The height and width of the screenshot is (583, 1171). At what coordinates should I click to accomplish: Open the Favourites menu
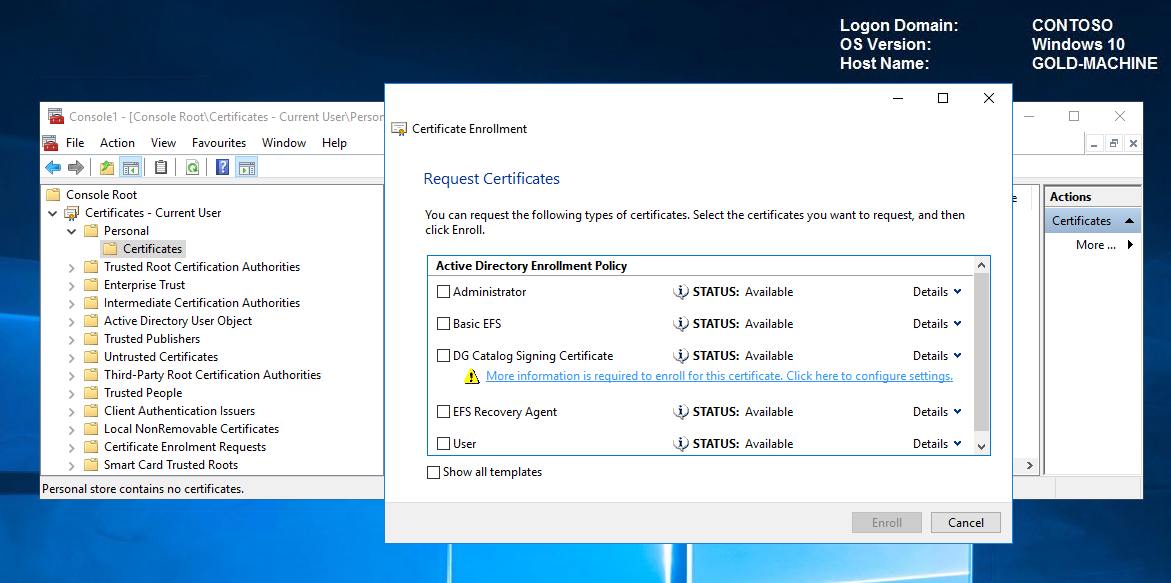[x=219, y=143]
